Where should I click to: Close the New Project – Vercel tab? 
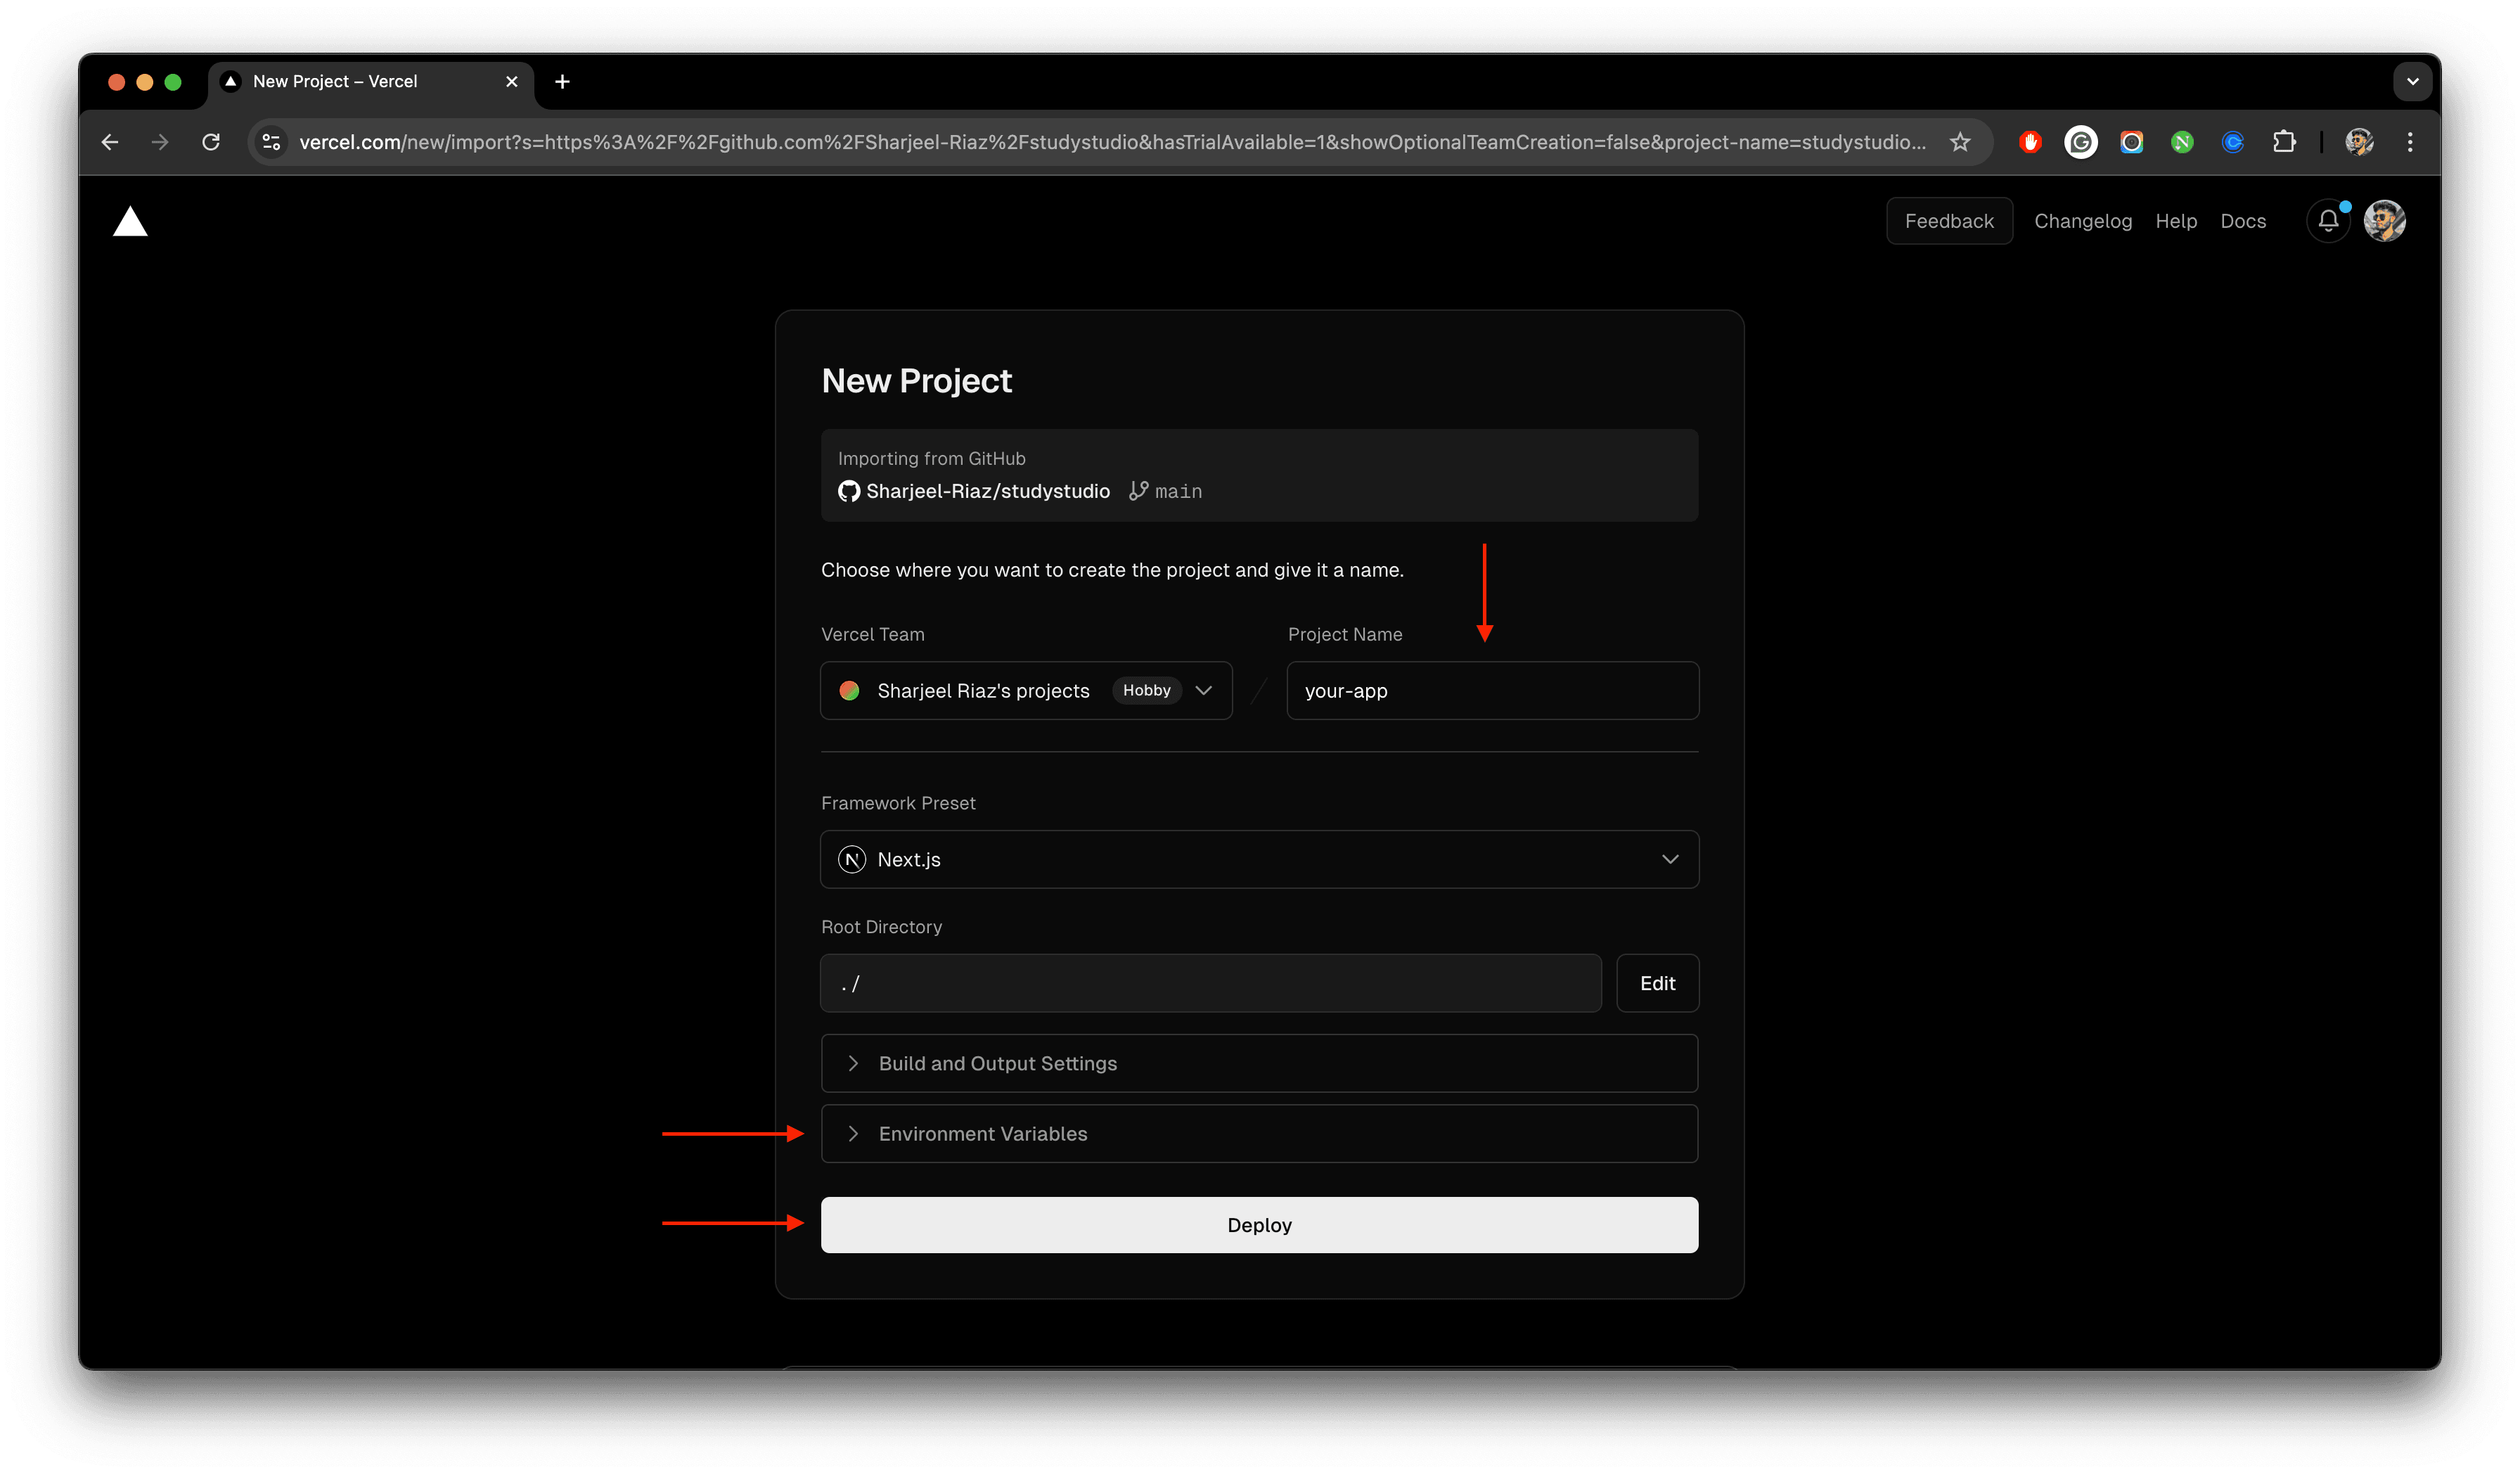(x=512, y=82)
